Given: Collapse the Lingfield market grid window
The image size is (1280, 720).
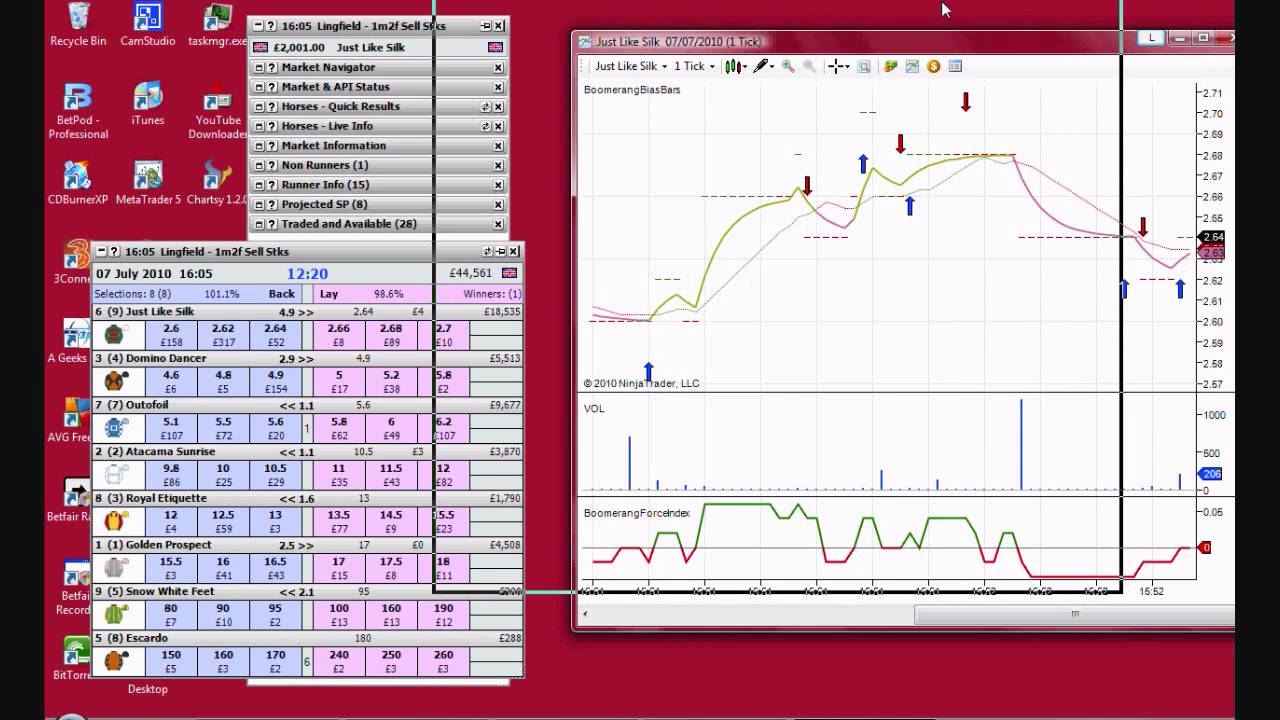Looking at the screenshot, I should pyautogui.click(x=101, y=252).
